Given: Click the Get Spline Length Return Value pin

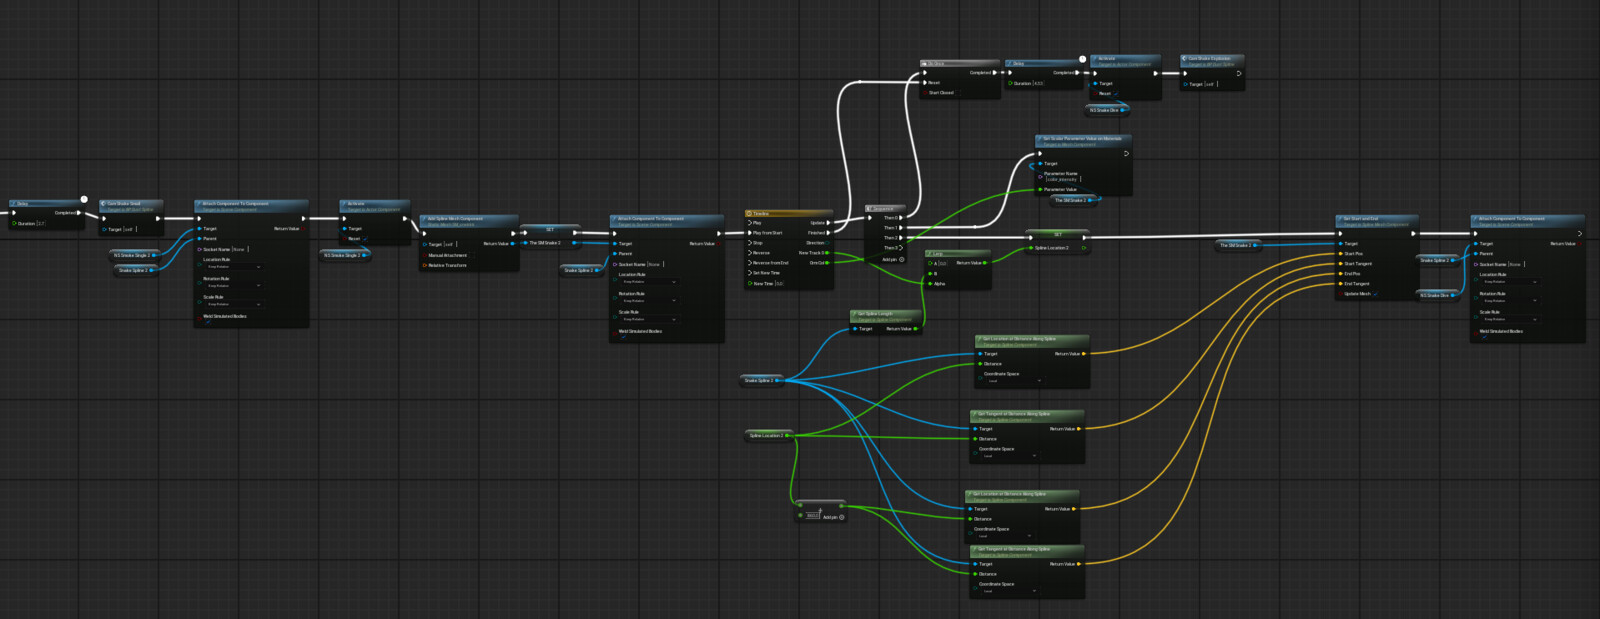Looking at the screenshot, I should [x=915, y=328].
